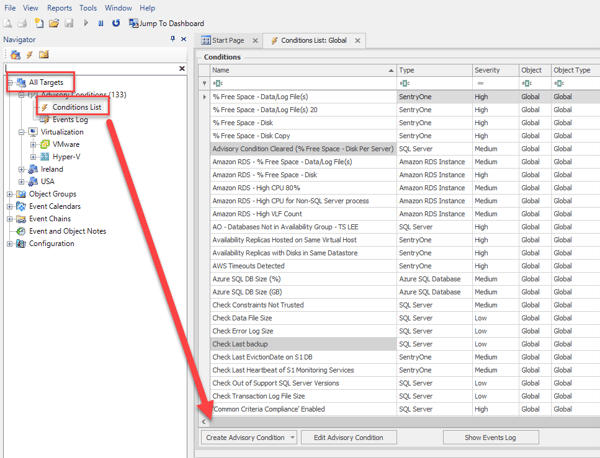
Task: Sort by the Type column header
Action: (434, 70)
